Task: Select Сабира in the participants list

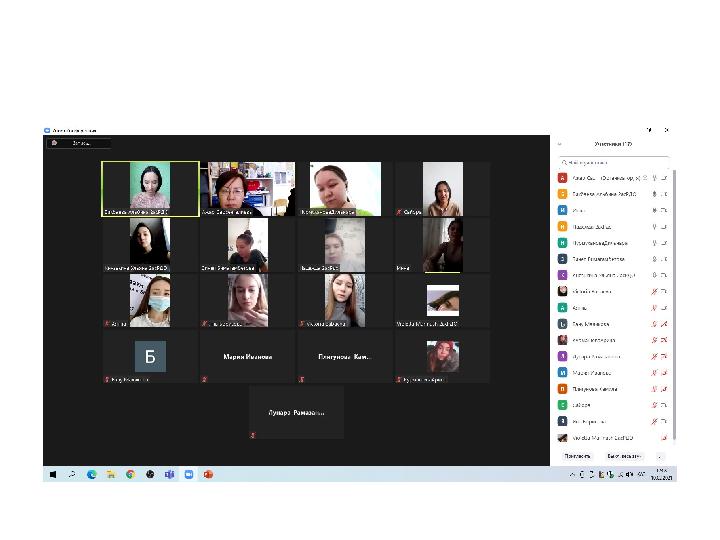Action: pyautogui.click(x=613, y=405)
